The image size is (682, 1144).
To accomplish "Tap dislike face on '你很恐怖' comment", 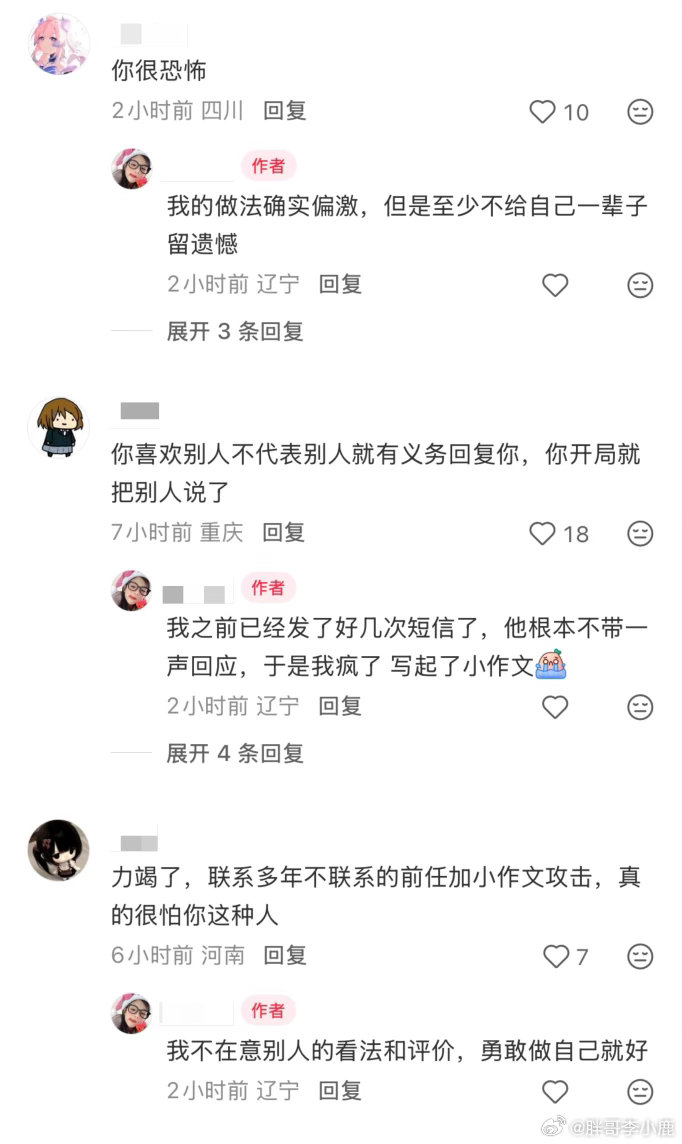I will point(640,112).
